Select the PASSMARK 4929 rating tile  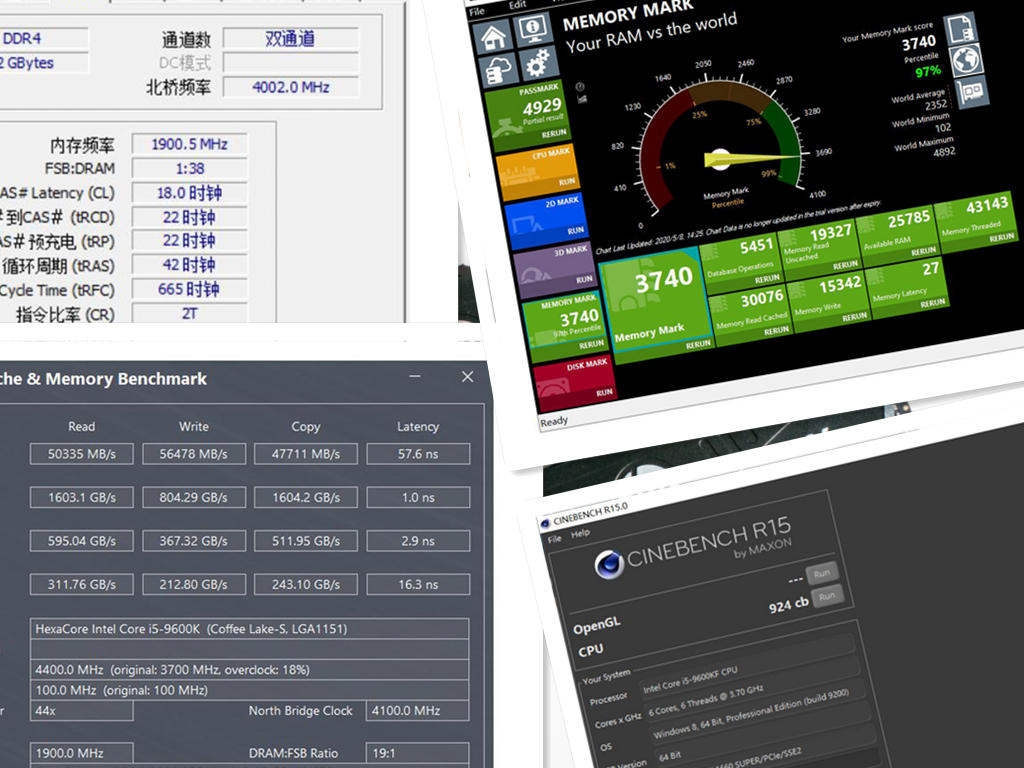(528, 115)
